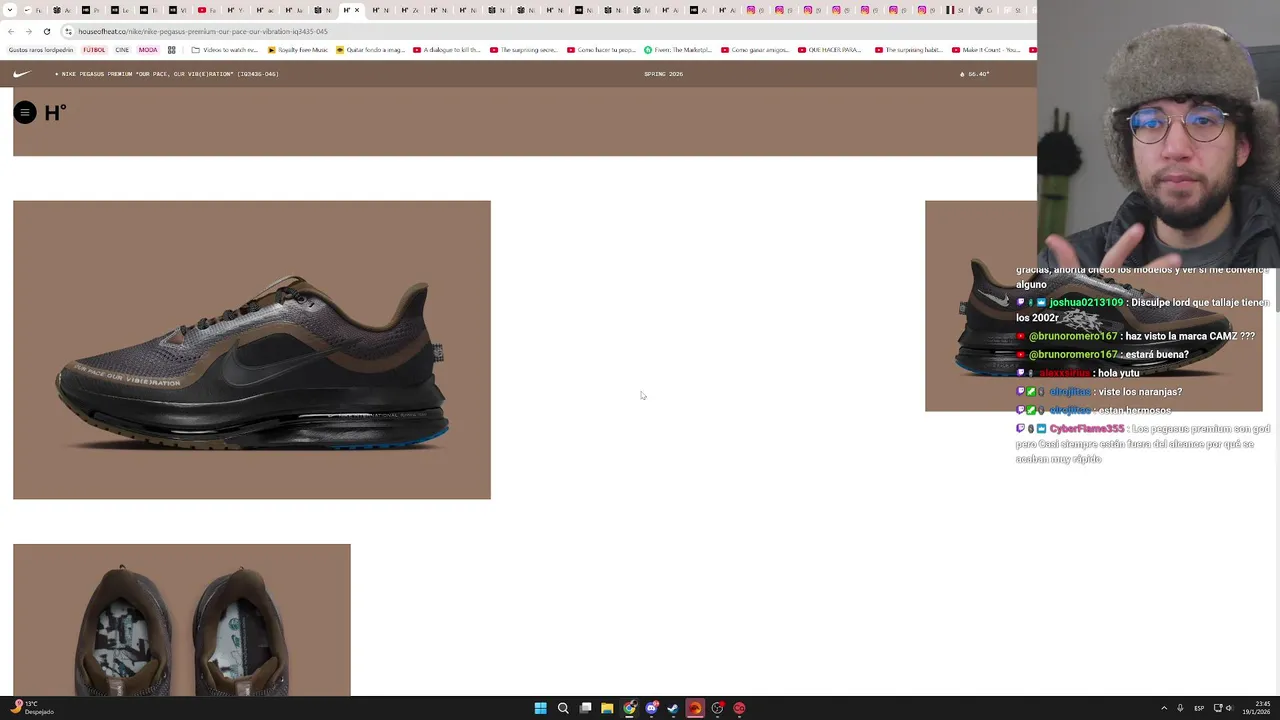Screen dimensions: 1280x720
Task: Open Discord from taskbar
Action: coord(651,708)
